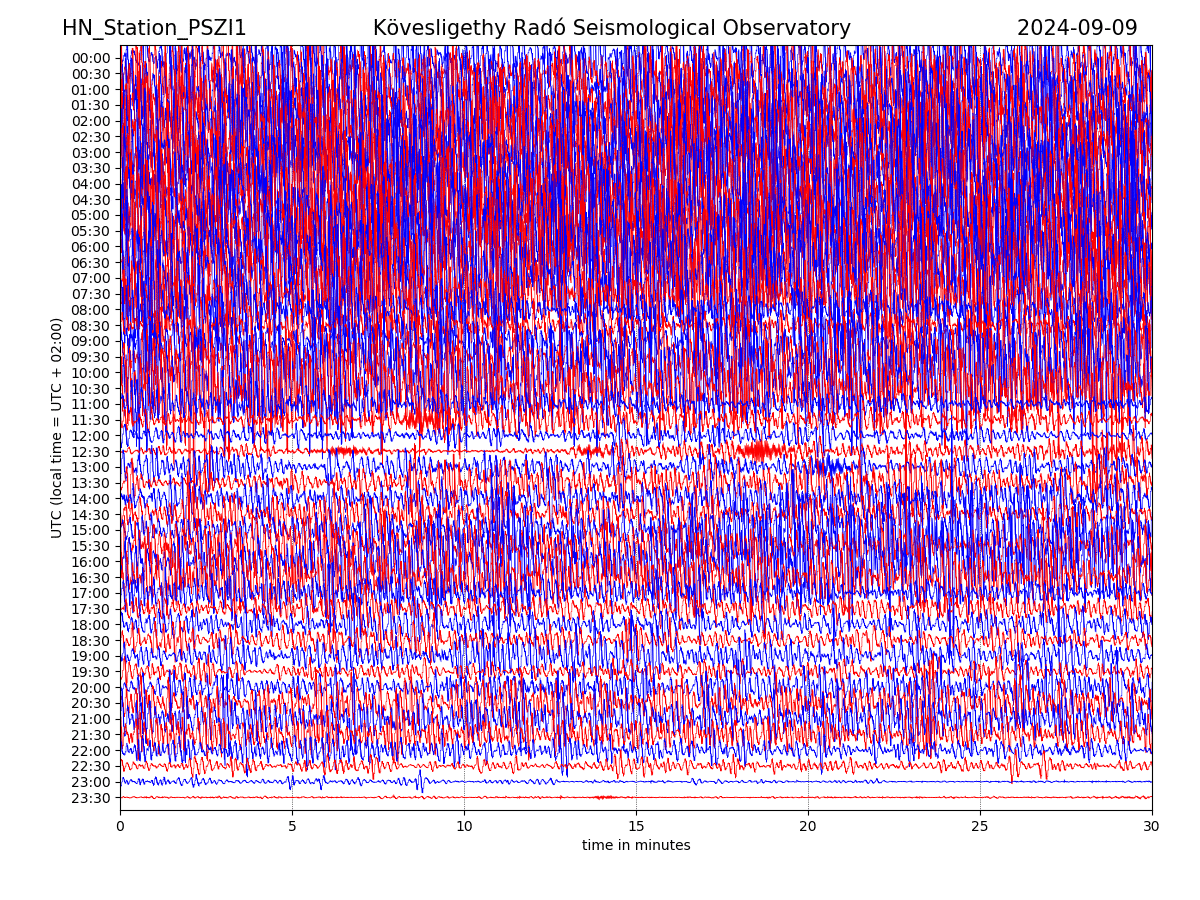Screen dimensions: 1200x900
Task: Click the 23:00 time label
Action: pyautogui.click(x=91, y=782)
